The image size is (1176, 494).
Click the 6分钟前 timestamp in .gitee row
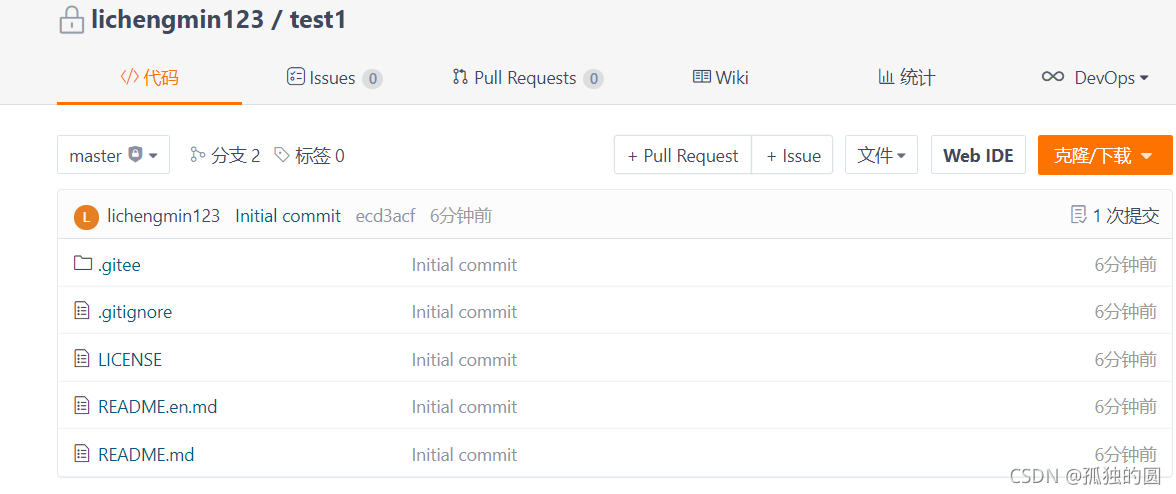tap(1125, 265)
